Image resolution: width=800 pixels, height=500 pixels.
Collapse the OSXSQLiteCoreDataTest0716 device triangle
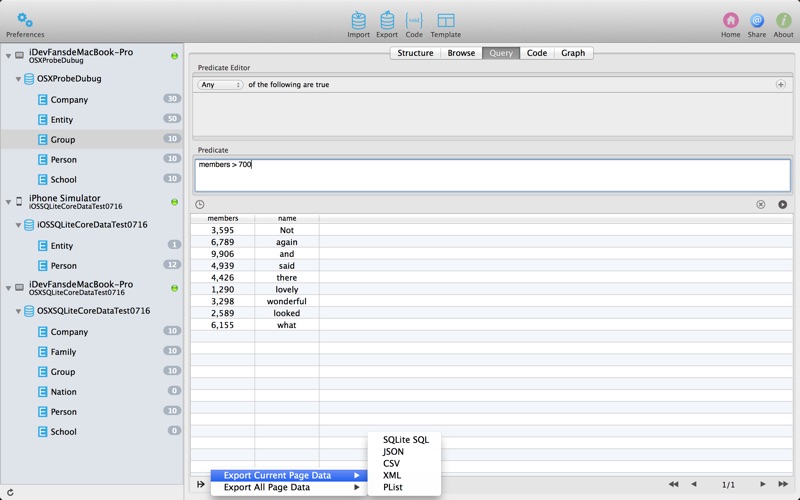(8, 288)
